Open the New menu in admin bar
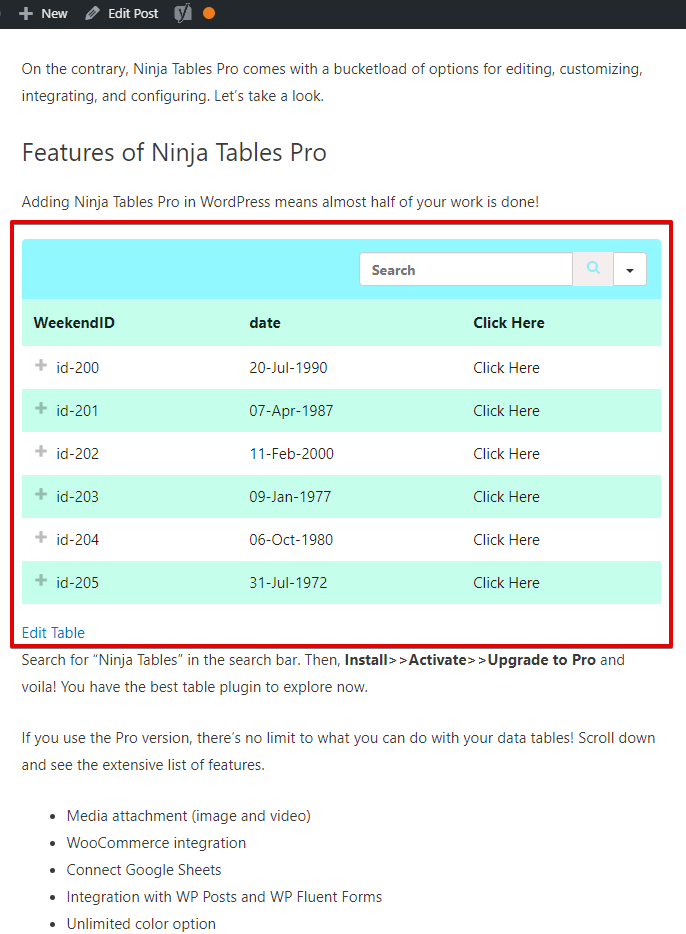686x934 pixels. click(43, 13)
